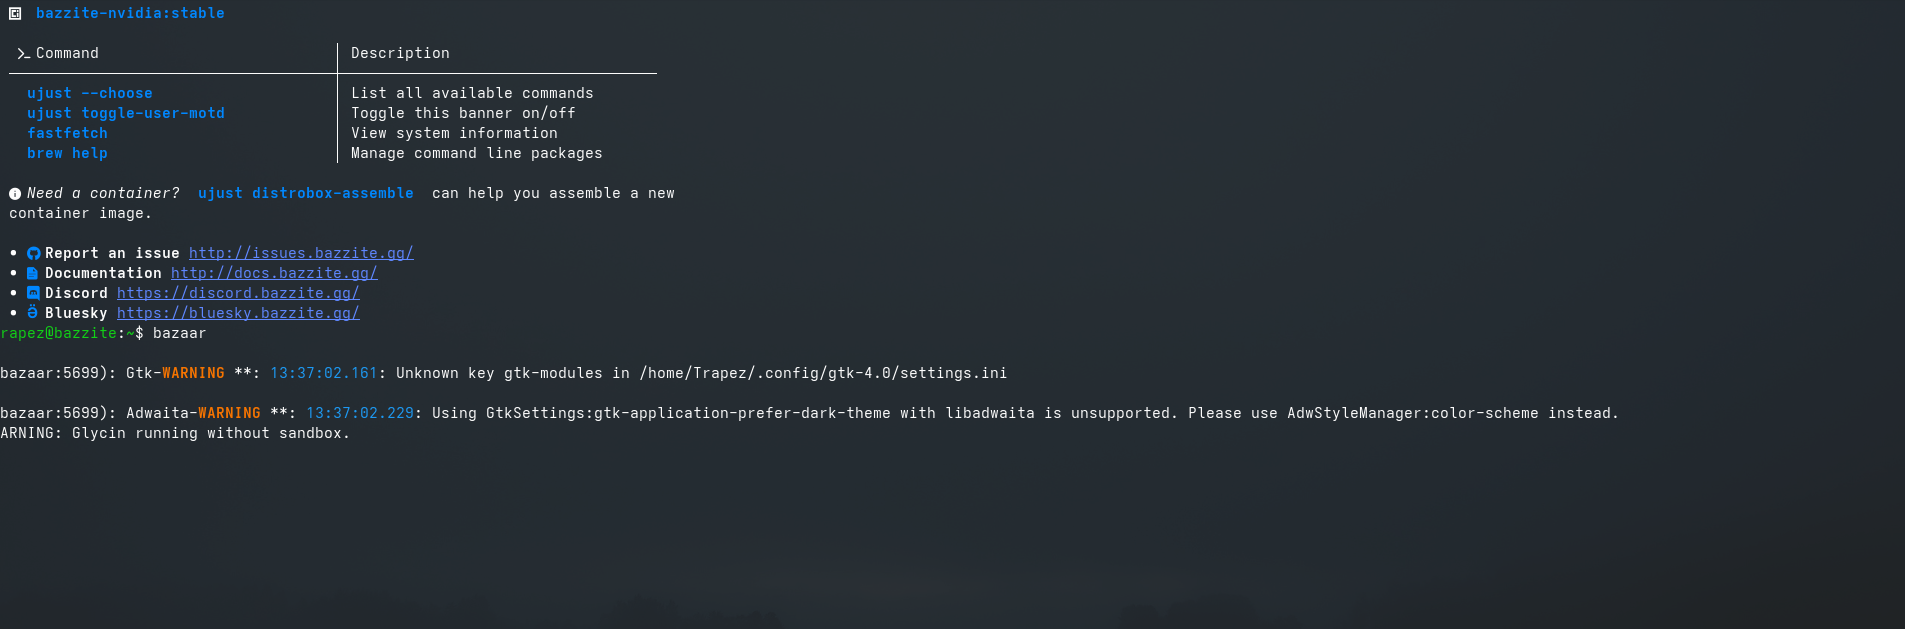This screenshot has height=629, width=1905.
Task: Click the Description column header
Action: point(400,53)
